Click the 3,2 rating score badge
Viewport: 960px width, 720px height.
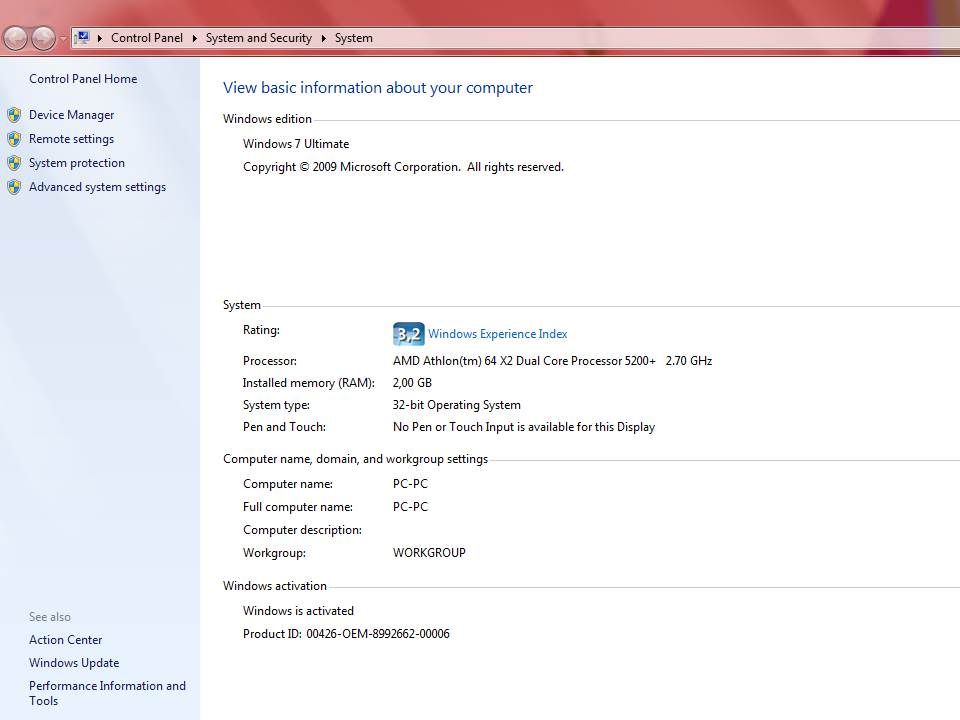pos(408,334)
